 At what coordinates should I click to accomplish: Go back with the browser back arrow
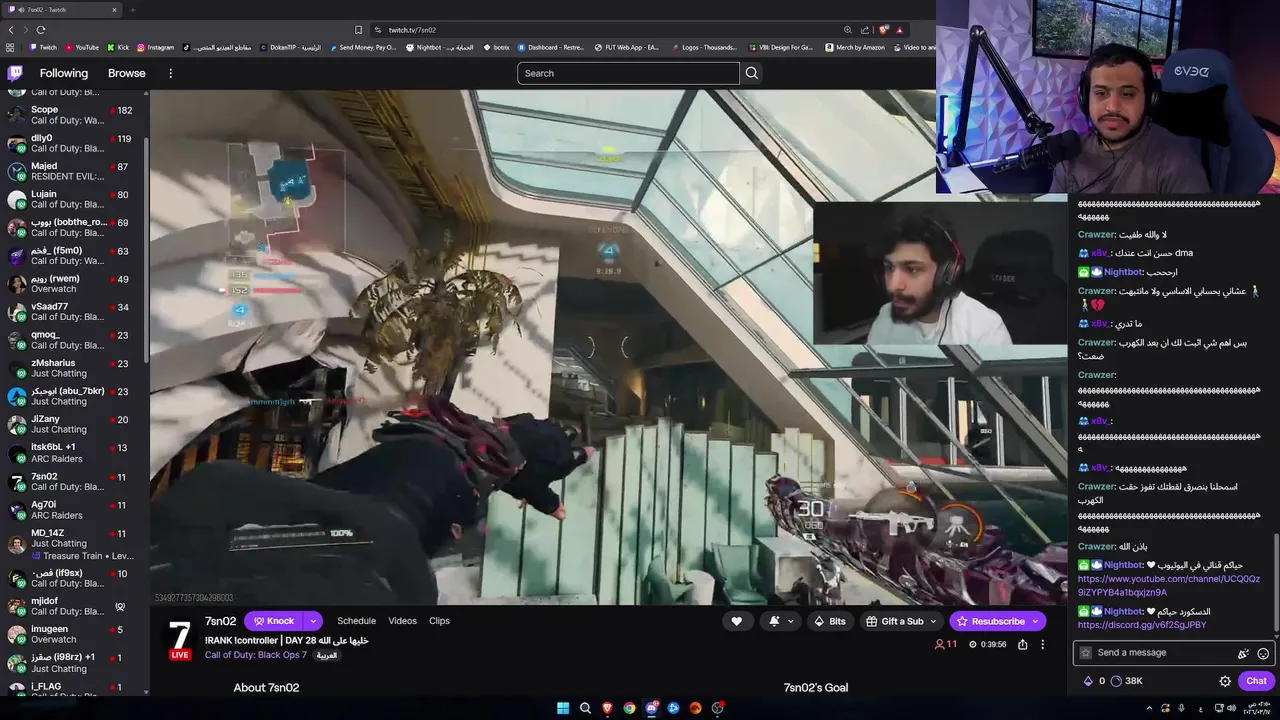[12, 30]
